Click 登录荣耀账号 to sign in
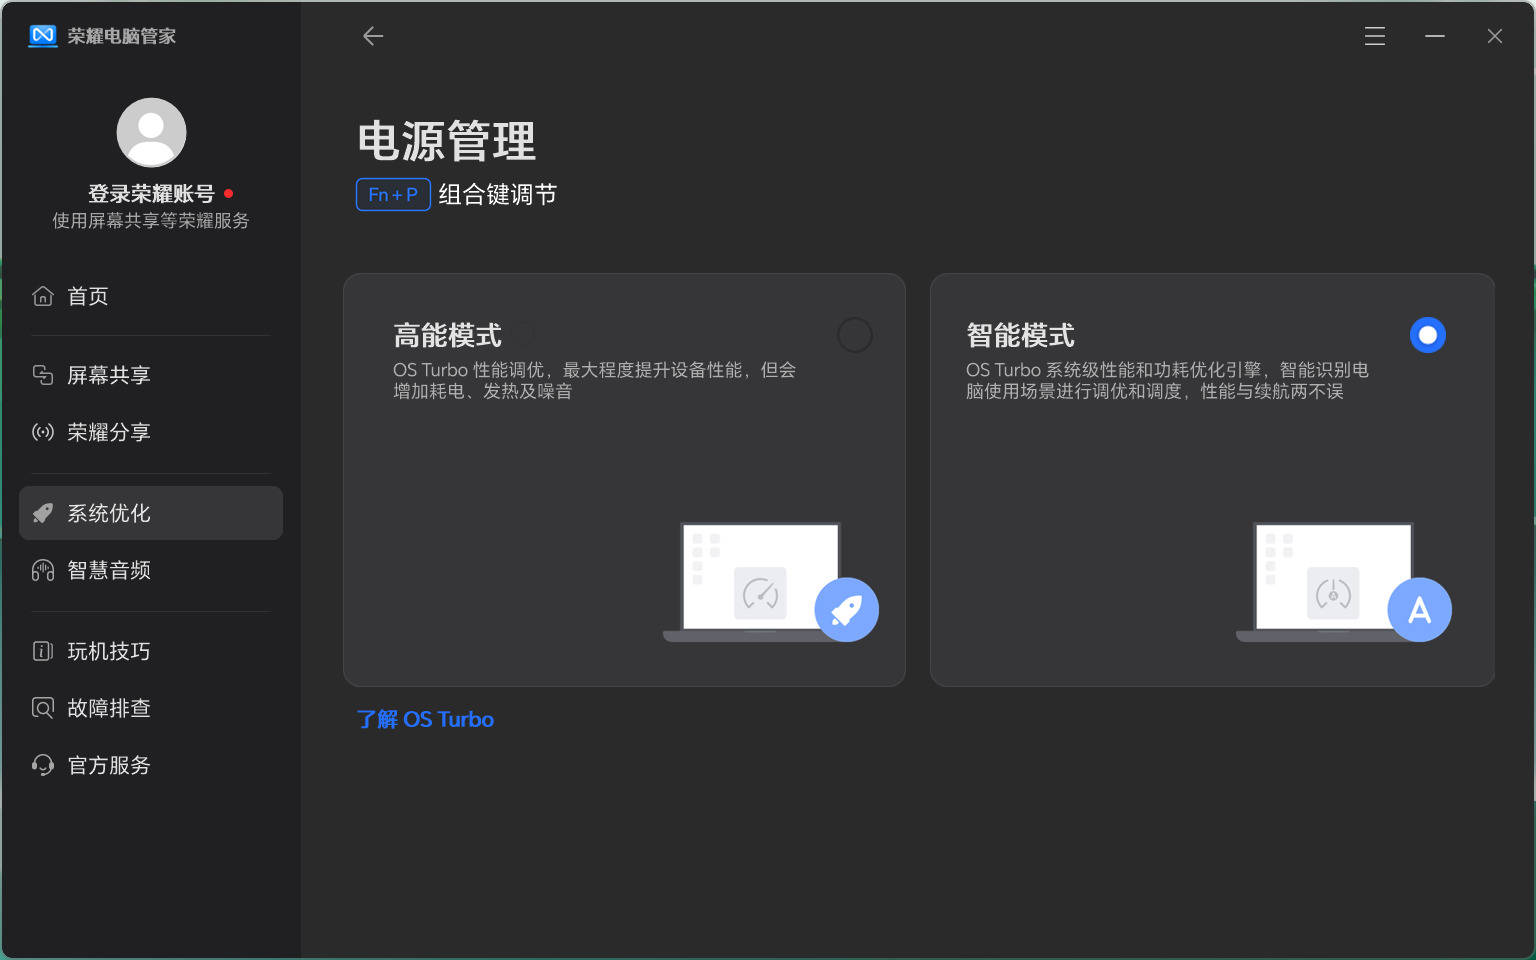Screen dimensions: 1536x960 coord(151,193)
